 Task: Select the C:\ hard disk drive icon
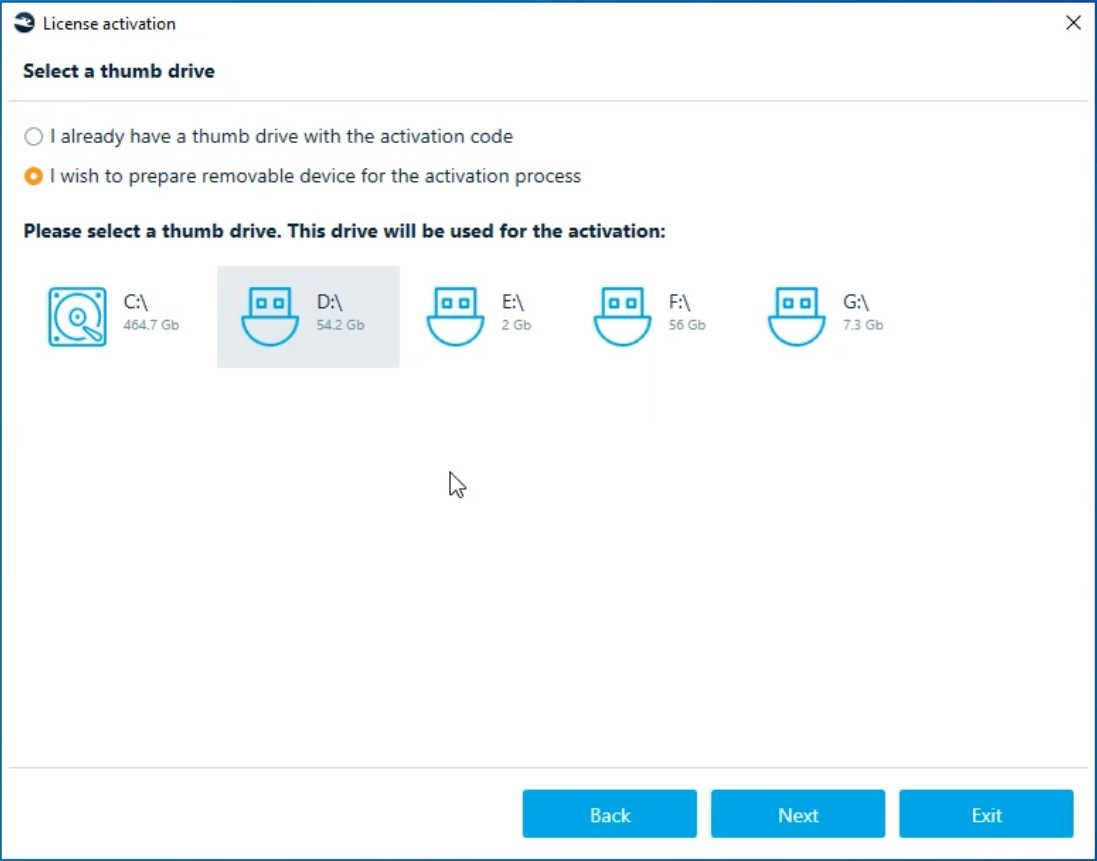click(x=78, y=317)
